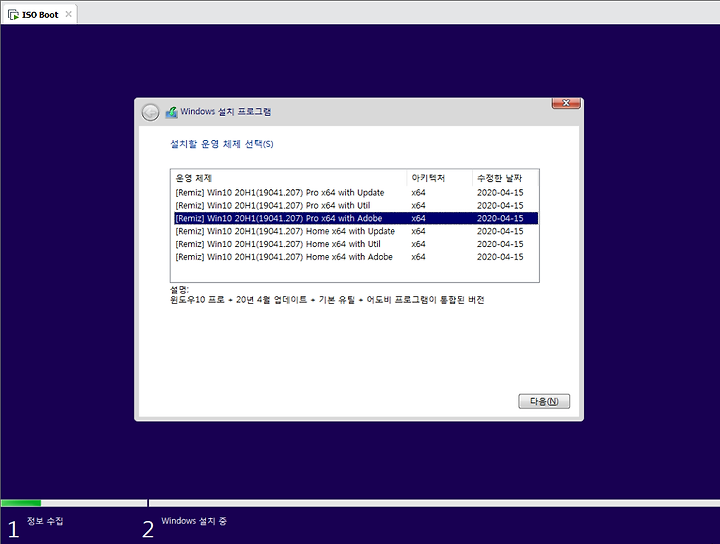Click 2020-04-15 date in Pro with Util row
This screenshot has width=720, height=544.
500,206
